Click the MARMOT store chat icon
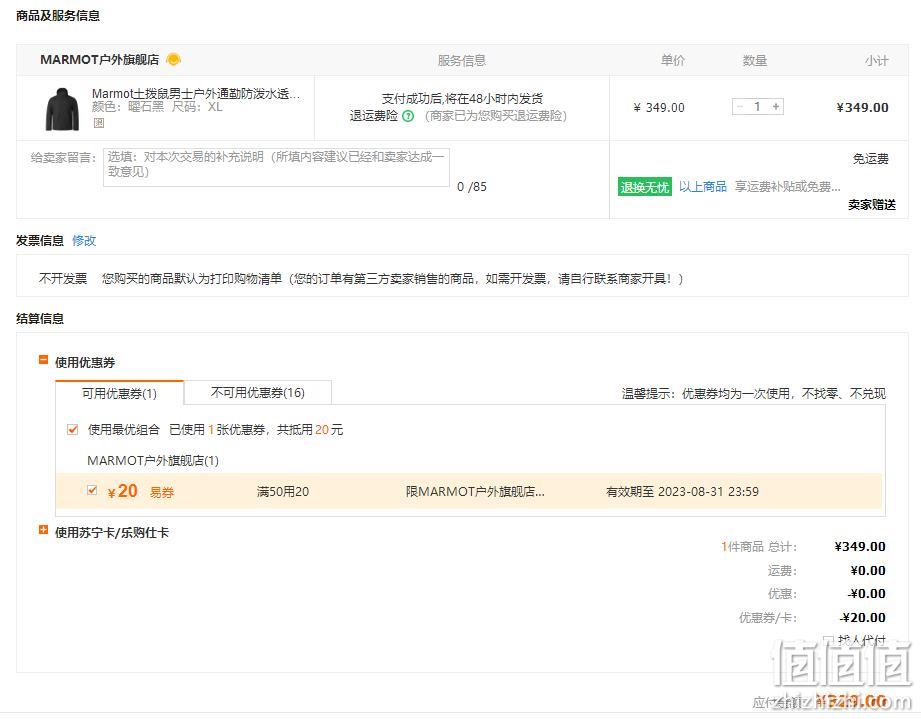The height and width of the screenshot is (719, 921). (173, 59)
